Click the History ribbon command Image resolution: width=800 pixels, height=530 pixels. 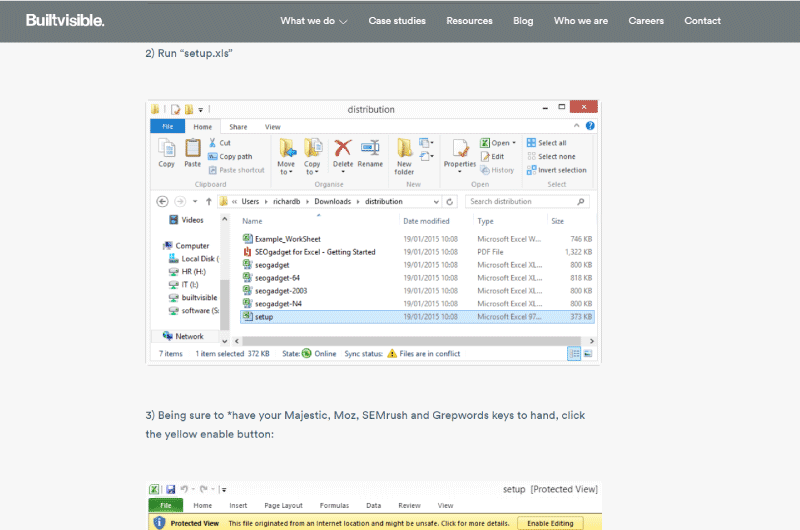497,170
